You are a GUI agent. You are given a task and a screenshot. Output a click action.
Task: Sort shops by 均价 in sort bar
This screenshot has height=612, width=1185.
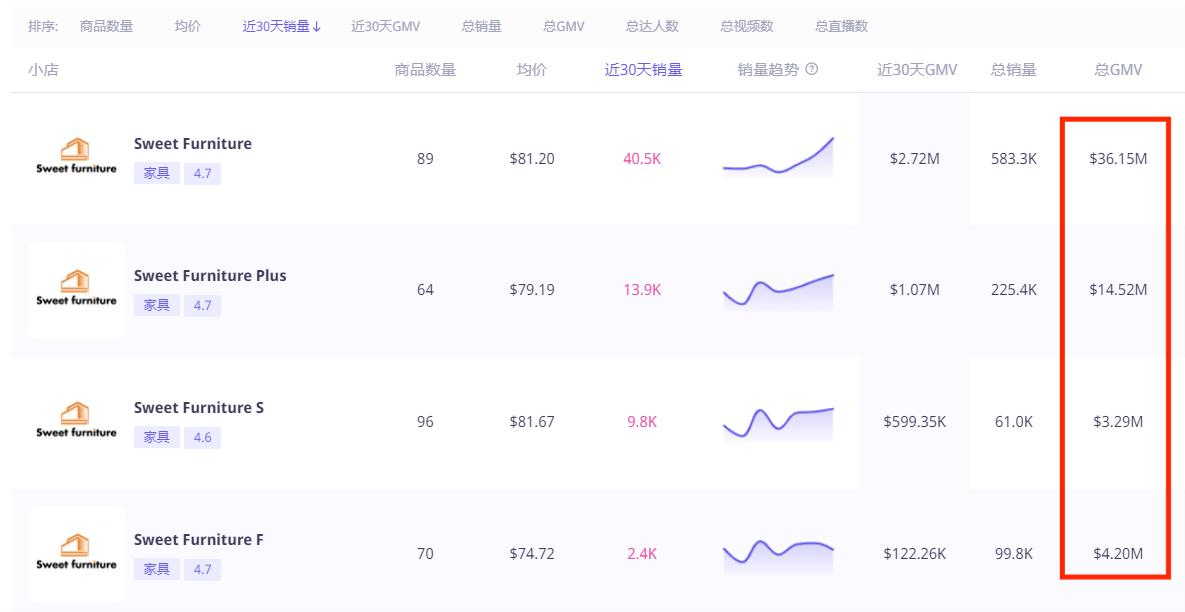pyautogui.click(x=188, y=26)
